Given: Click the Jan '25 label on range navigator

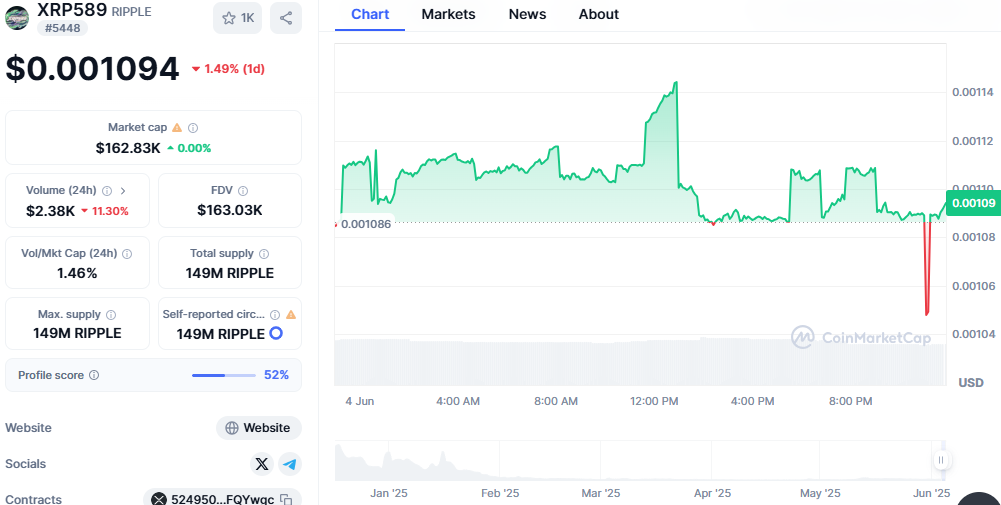Looking at the screenshot, I should (x=389, y=494).
